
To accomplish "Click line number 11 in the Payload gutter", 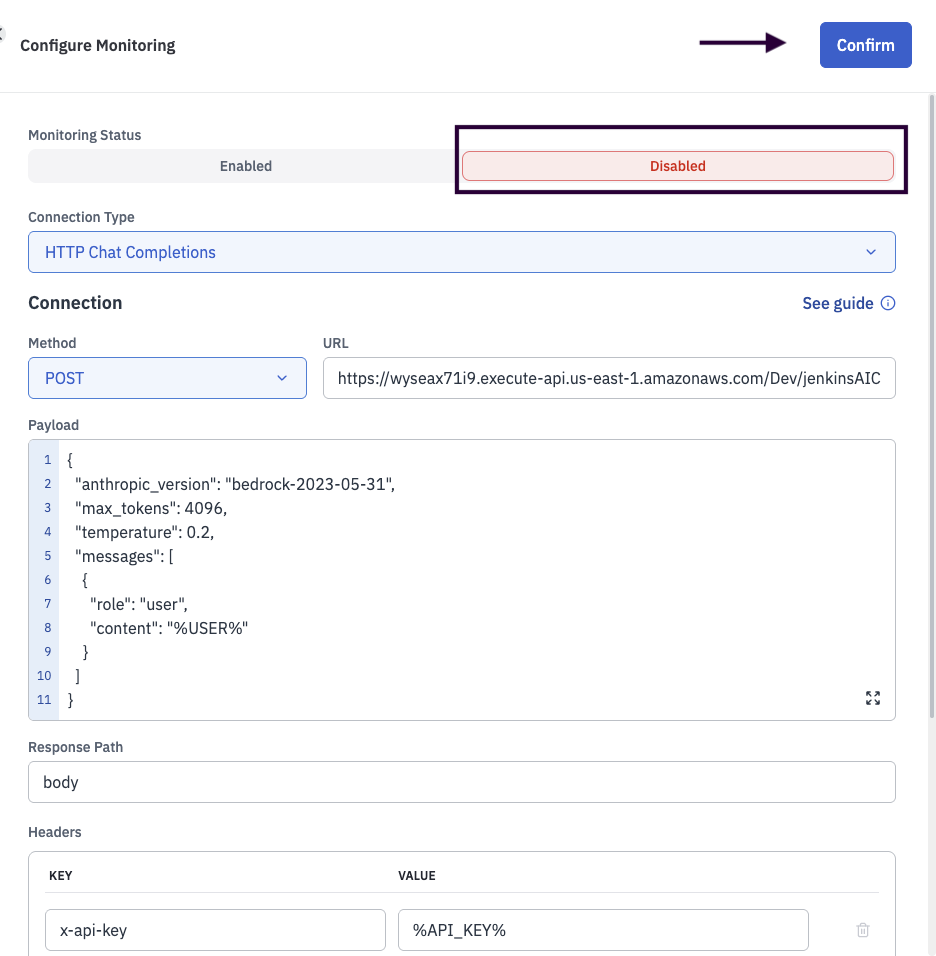I will [x=44, y=700].
